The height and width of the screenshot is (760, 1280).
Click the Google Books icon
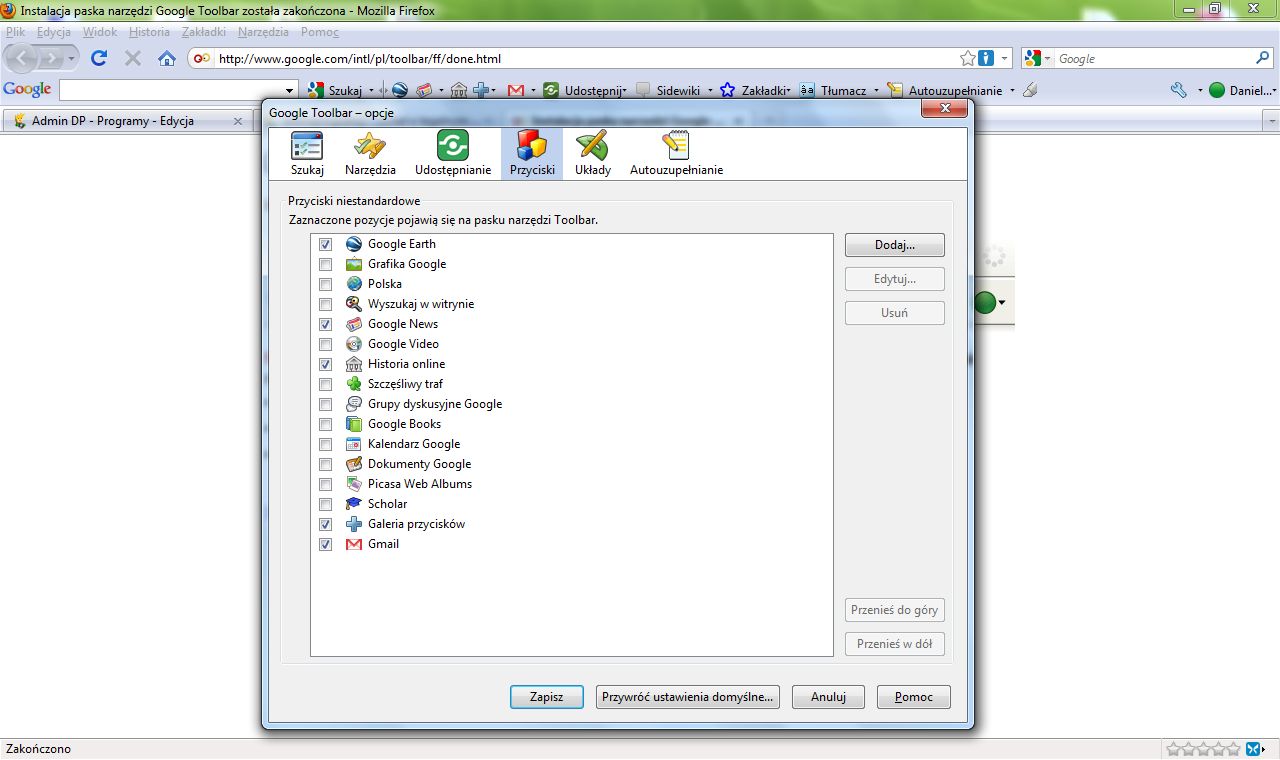[353, 424]
